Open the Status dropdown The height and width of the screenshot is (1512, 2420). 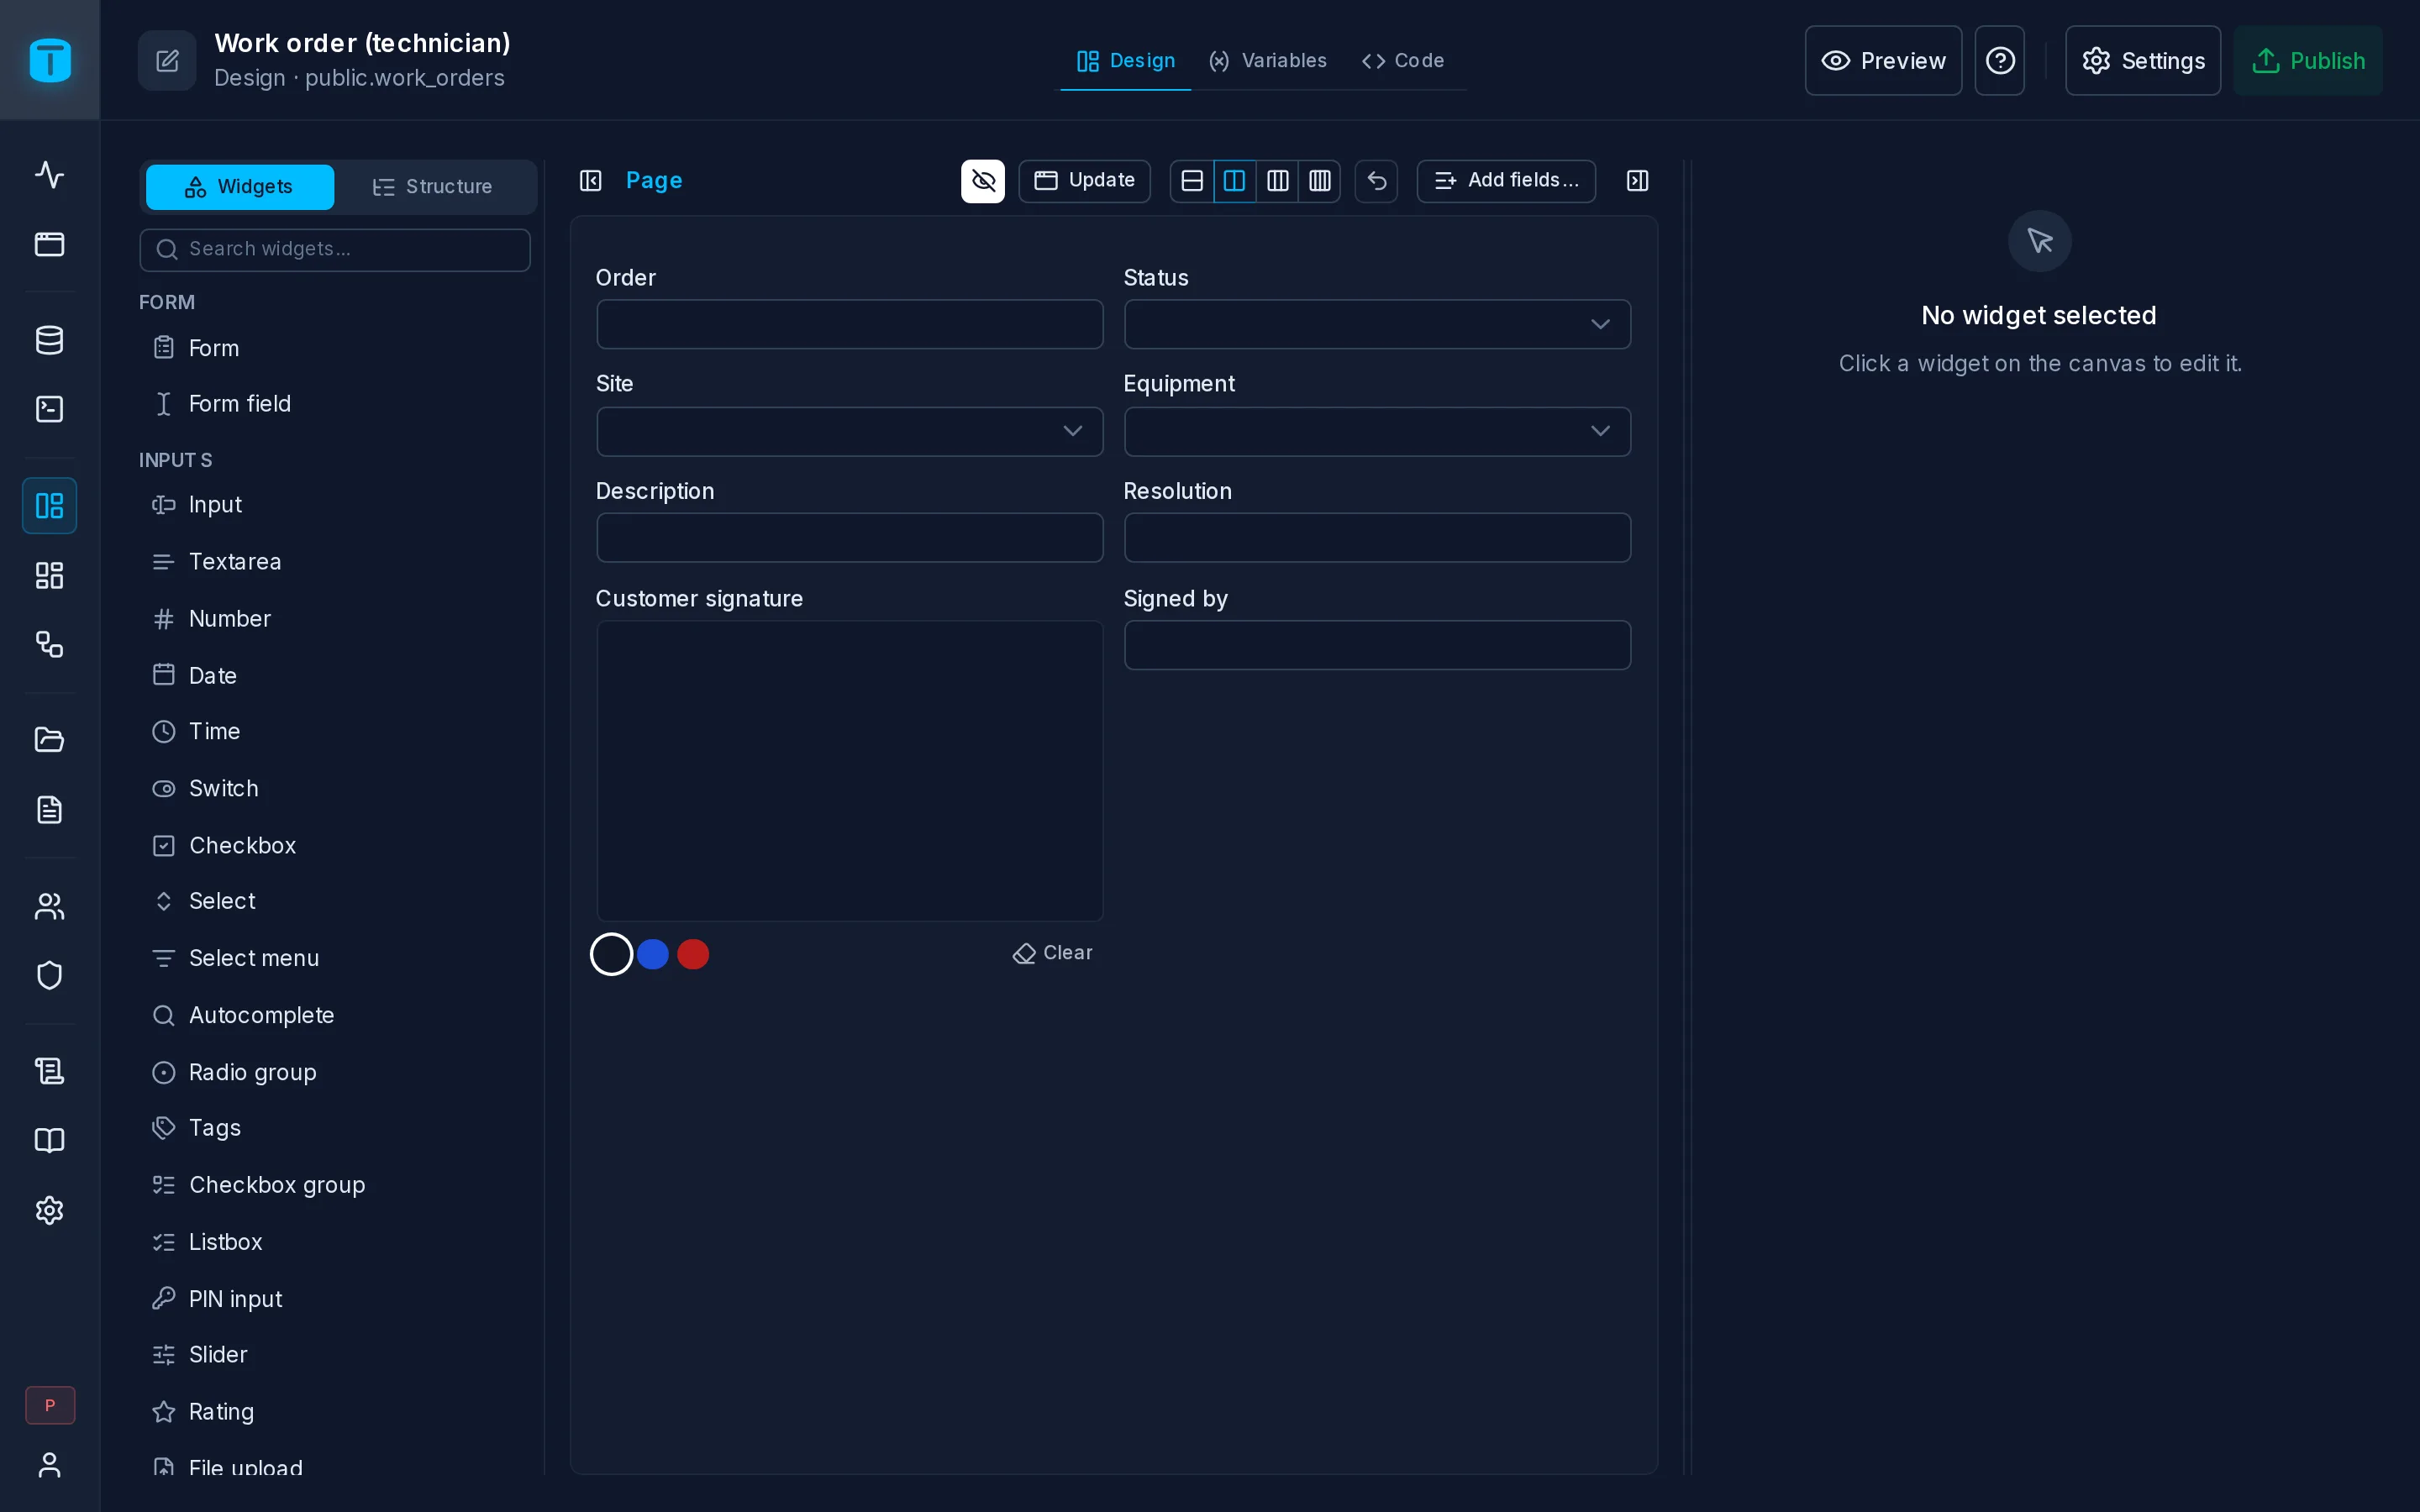click(1377, 324)
